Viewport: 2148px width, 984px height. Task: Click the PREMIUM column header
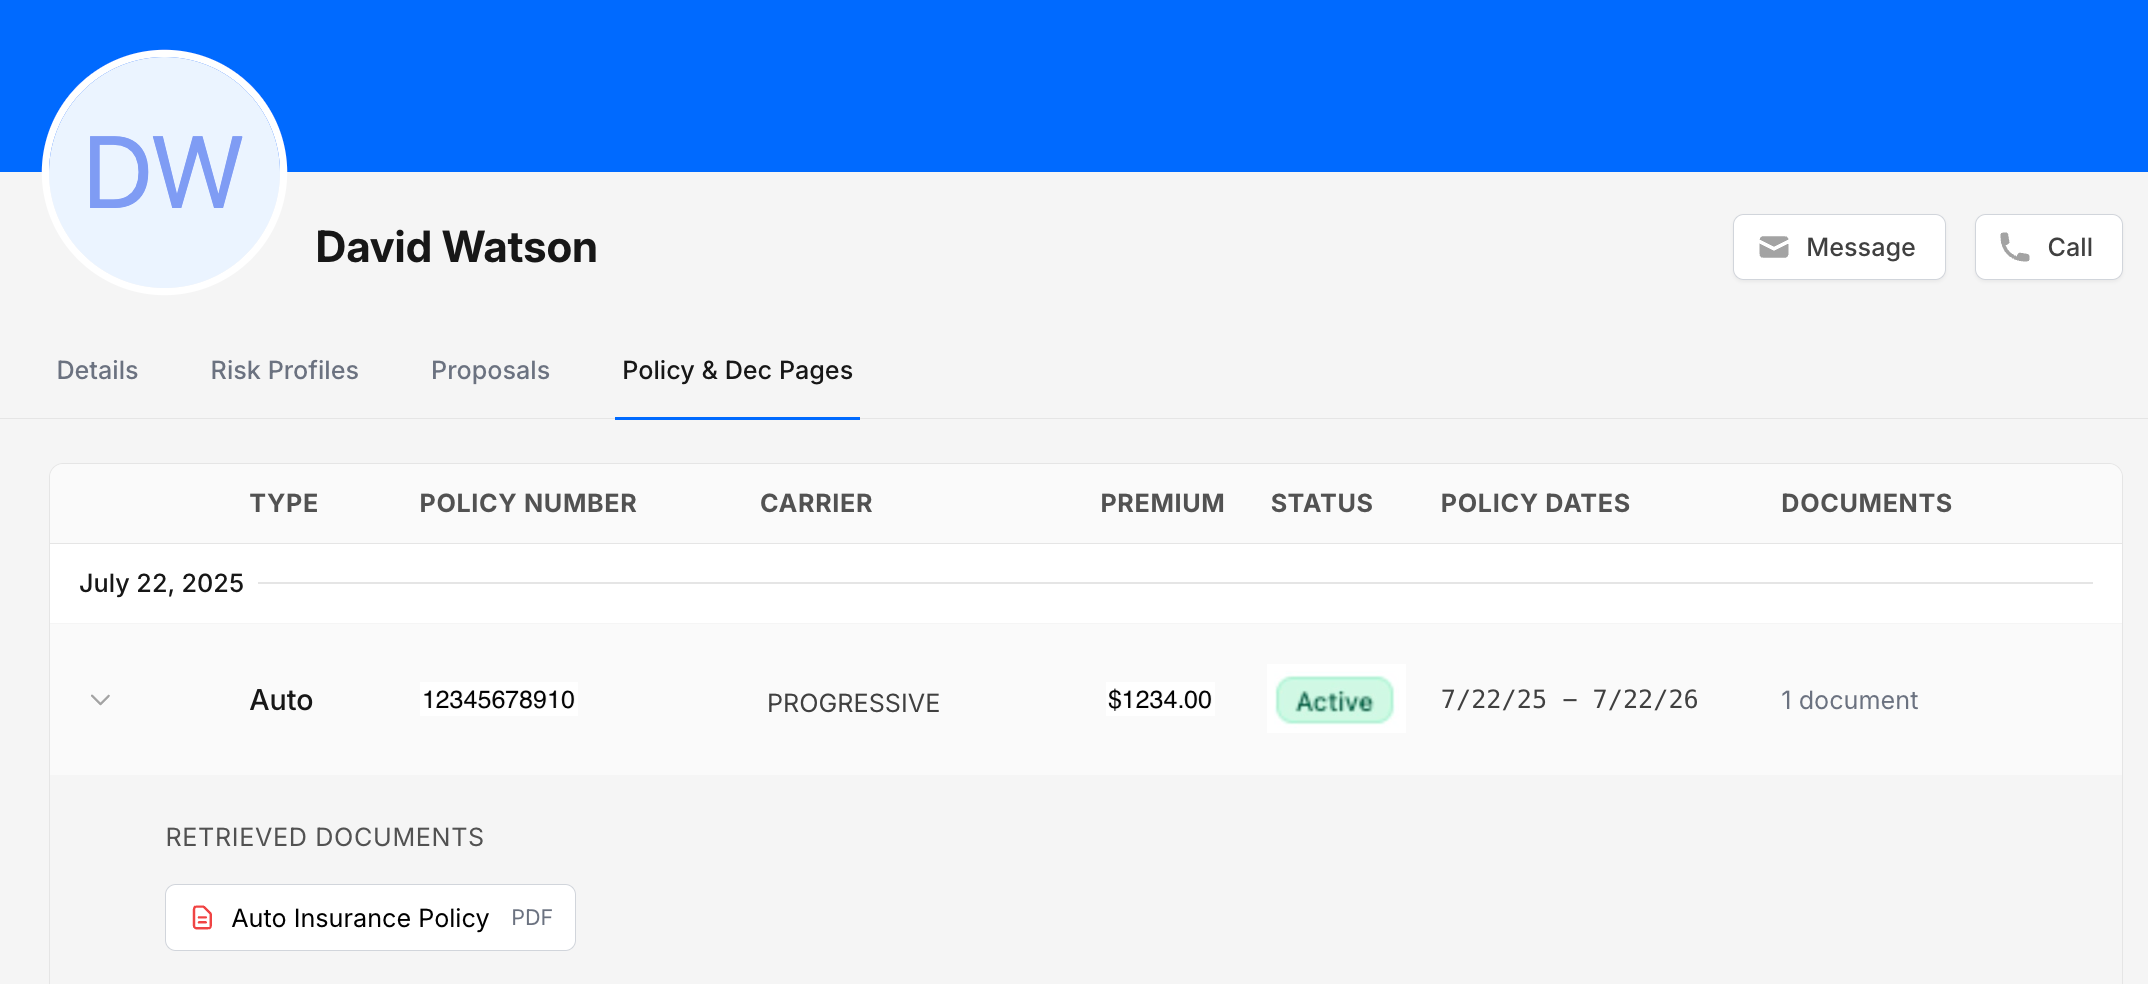coord(1162,503)
